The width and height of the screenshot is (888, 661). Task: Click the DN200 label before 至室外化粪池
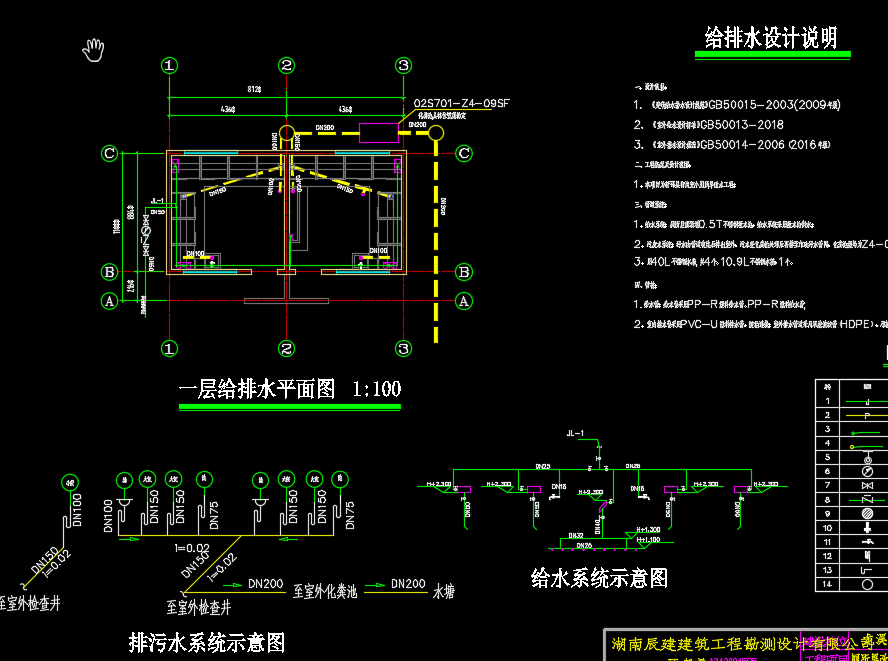266,584
